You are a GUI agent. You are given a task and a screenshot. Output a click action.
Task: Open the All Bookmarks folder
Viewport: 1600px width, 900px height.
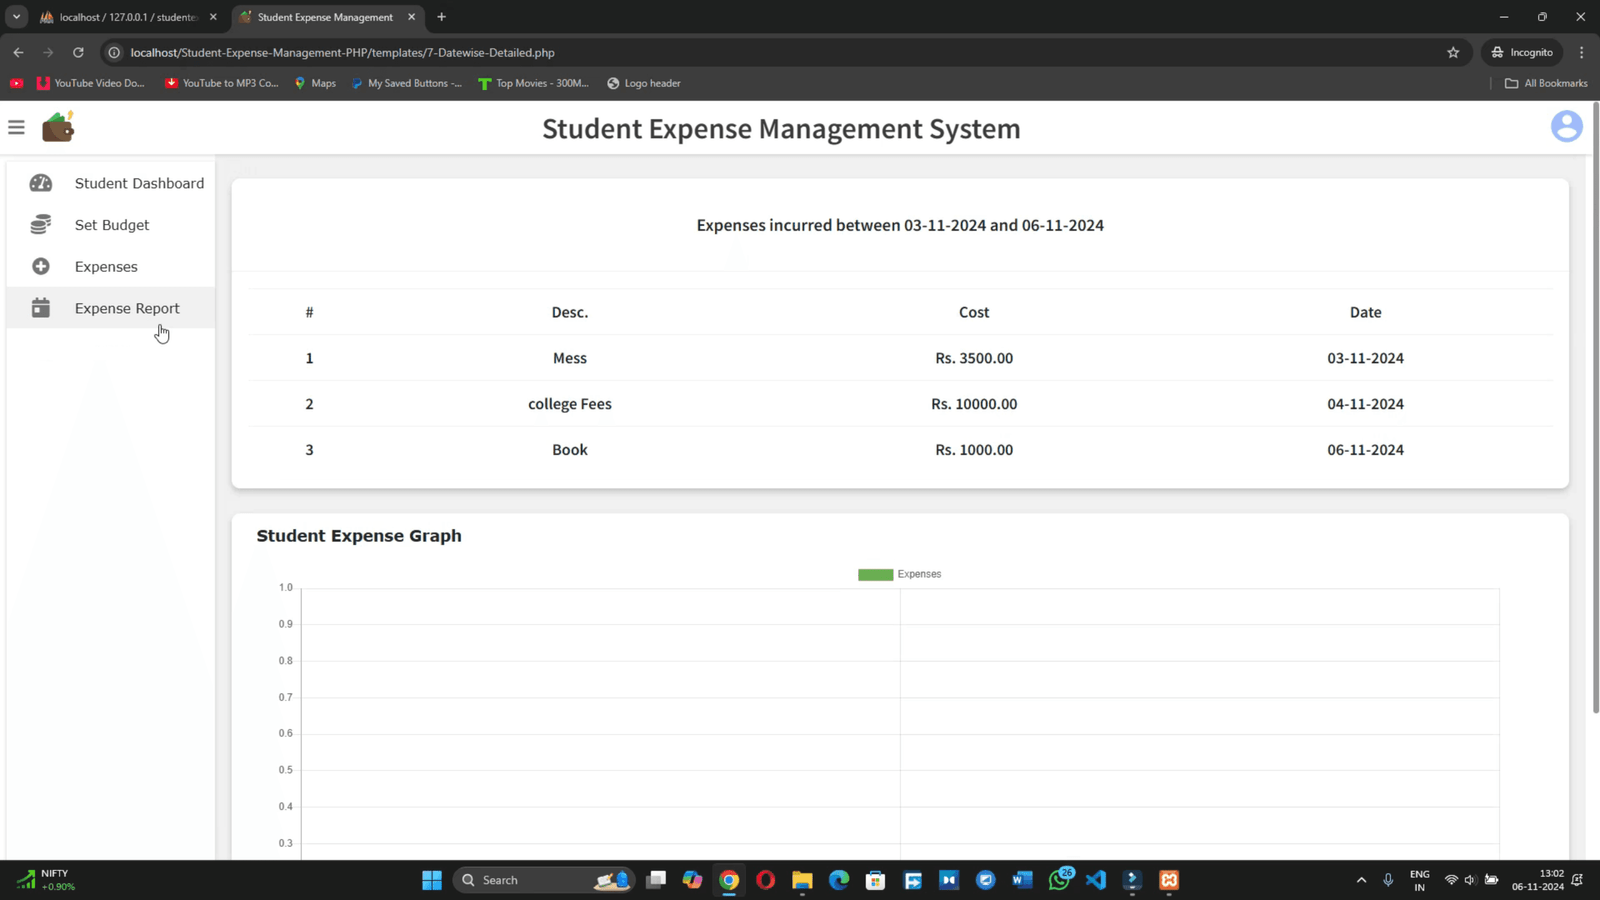pos(1546,83)
